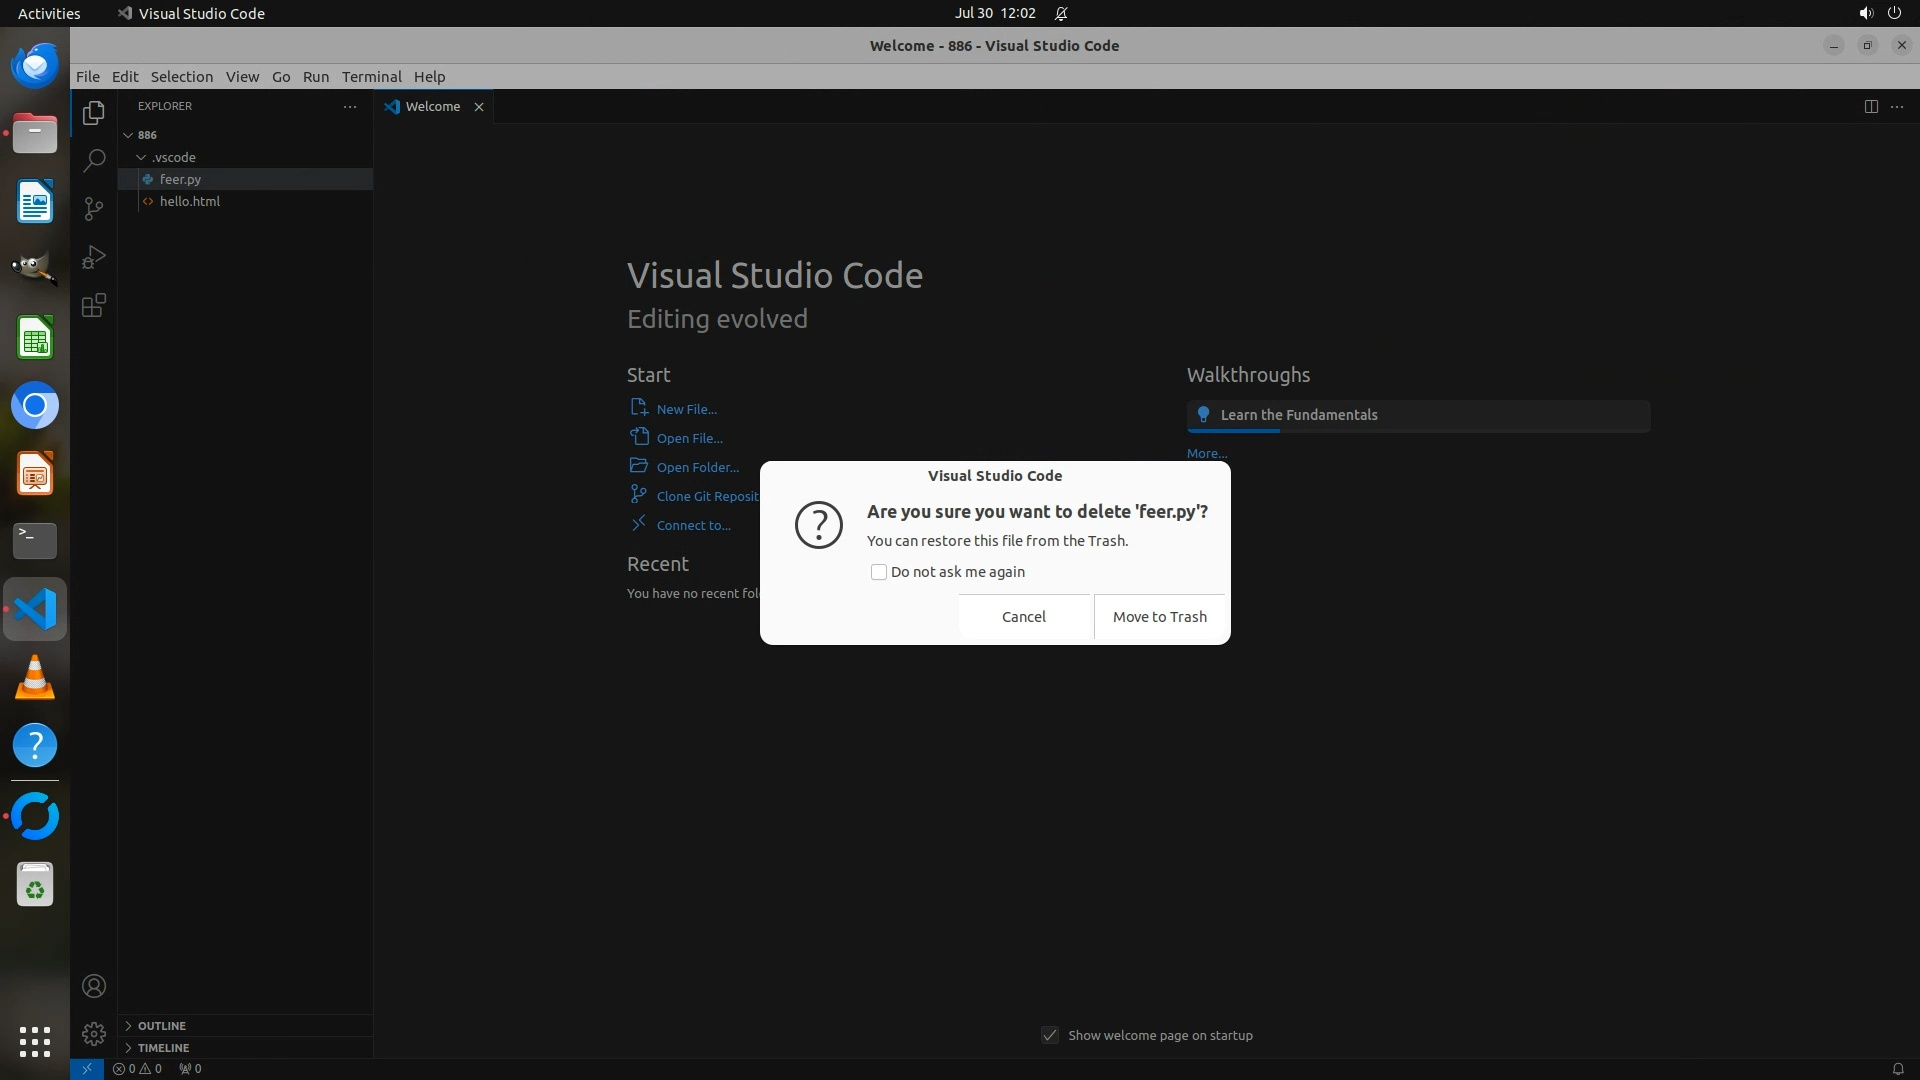The height and width of the screenshot is (1080, 1920).
Task: Expand the Timeline section
Action: [163, 1047]
